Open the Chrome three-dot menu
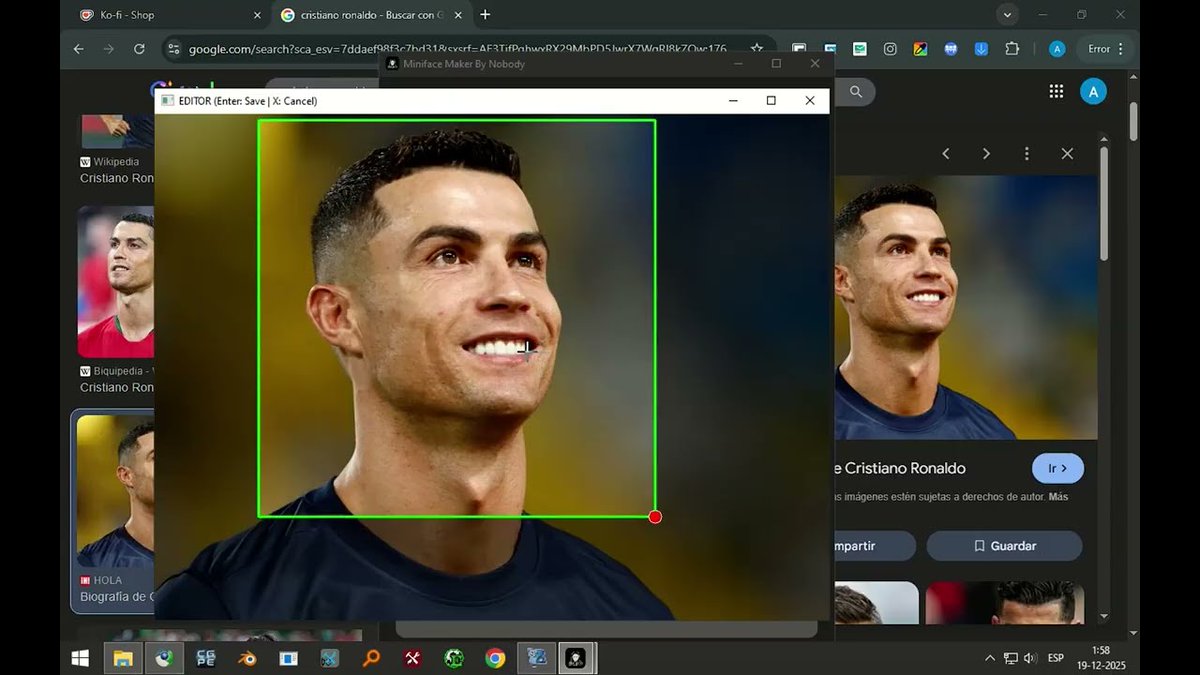The height and width of the screenshot is (675, 1200). (1120, 48)
